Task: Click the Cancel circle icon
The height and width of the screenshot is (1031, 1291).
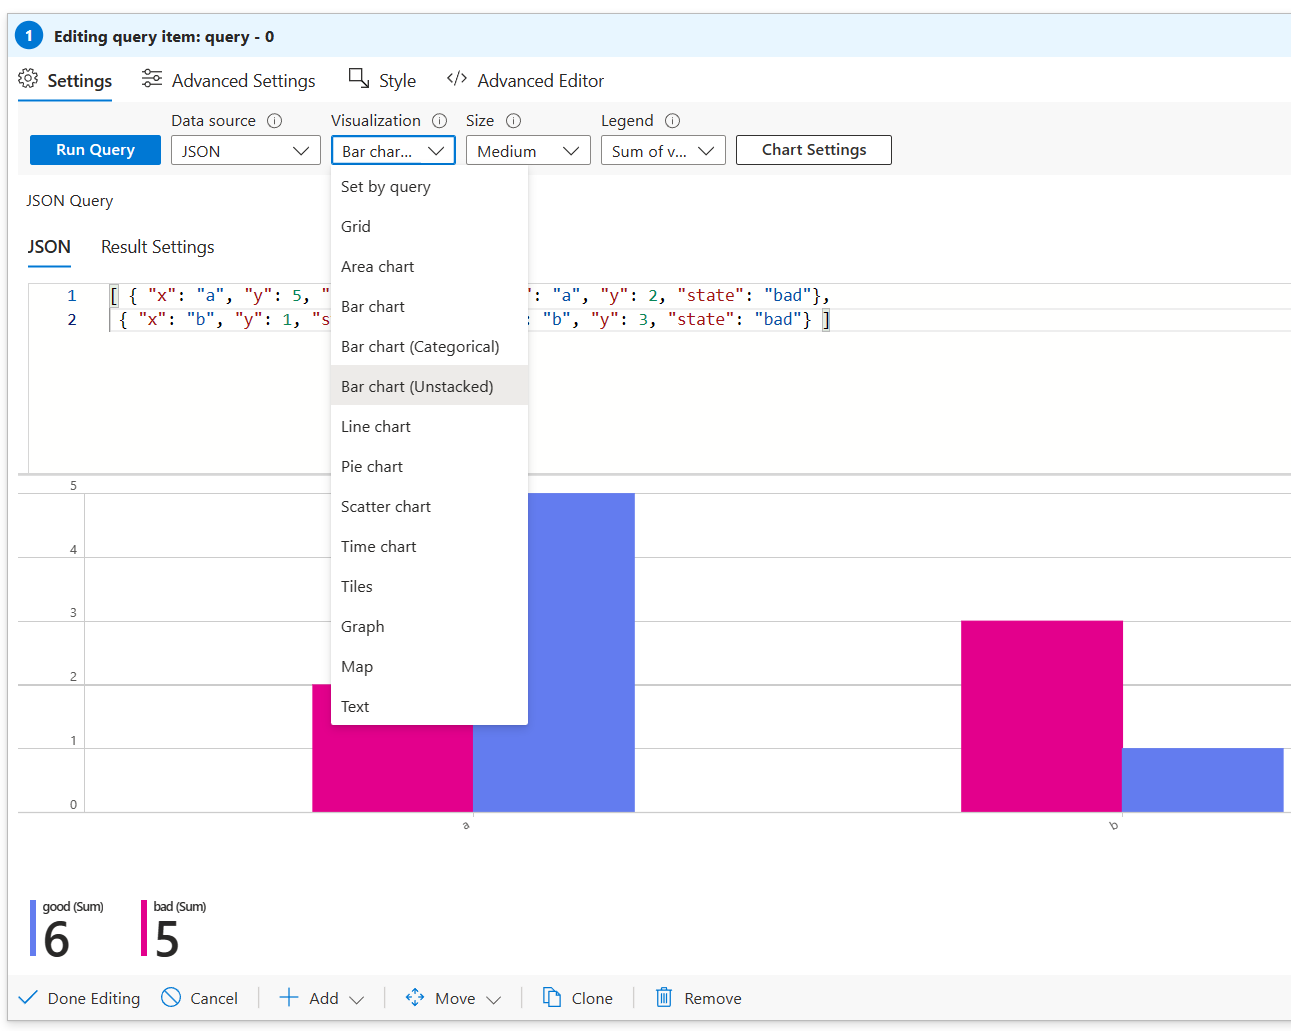Action: (x=169, y=997)
